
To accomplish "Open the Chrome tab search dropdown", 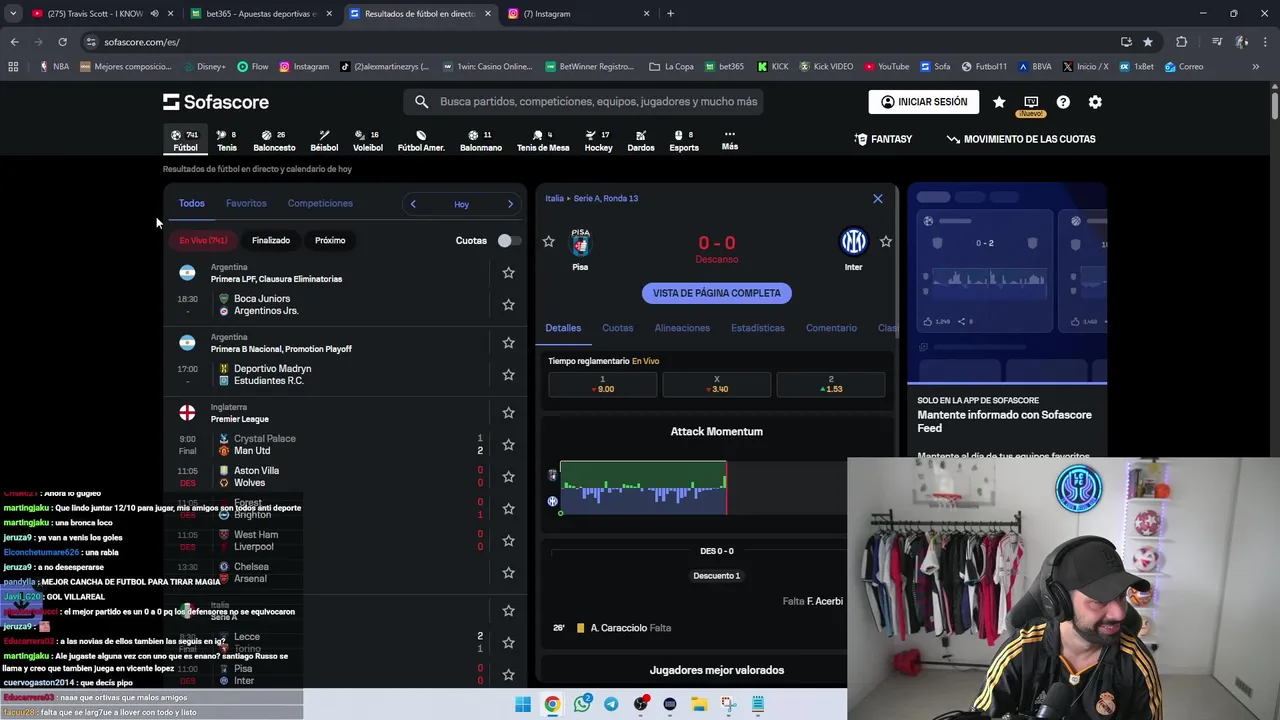I will pos(13,14).
